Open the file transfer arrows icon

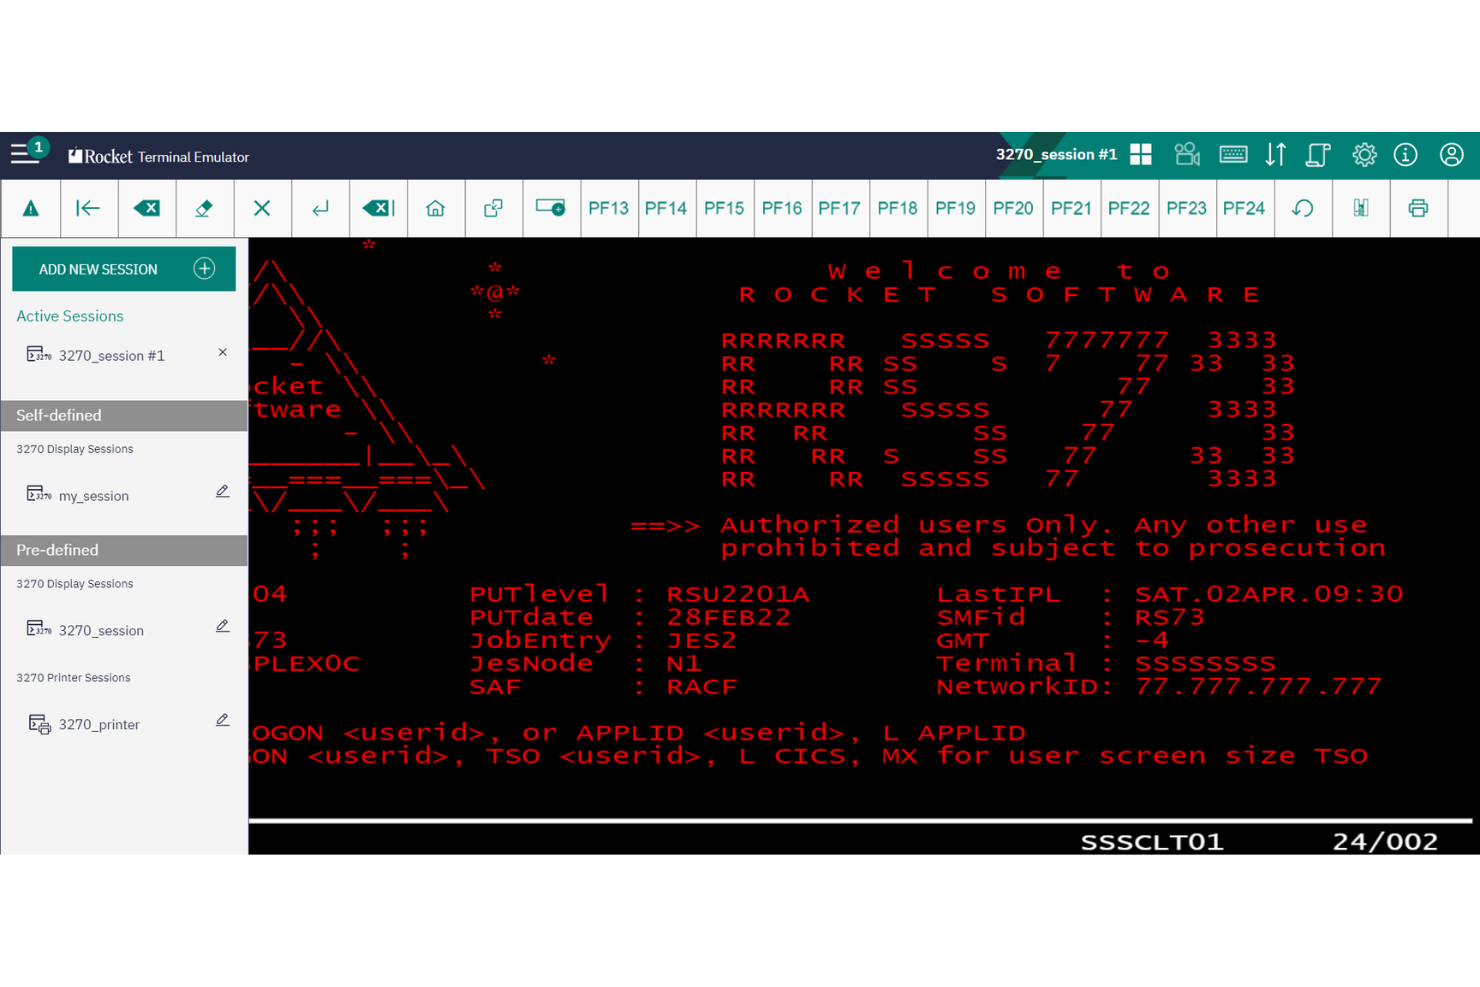coord(1276,154)
